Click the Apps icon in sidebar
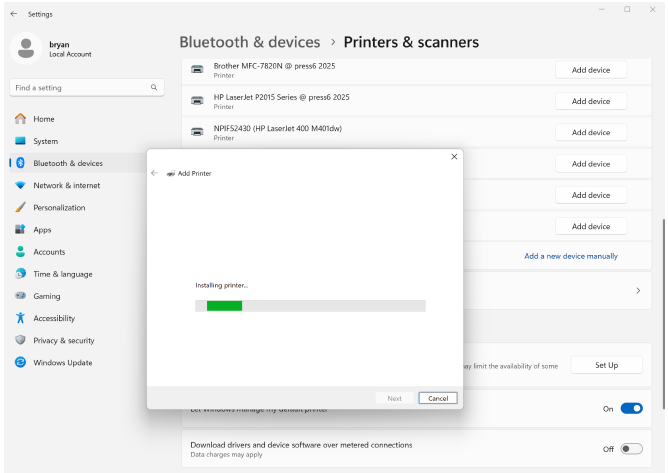 20,229
